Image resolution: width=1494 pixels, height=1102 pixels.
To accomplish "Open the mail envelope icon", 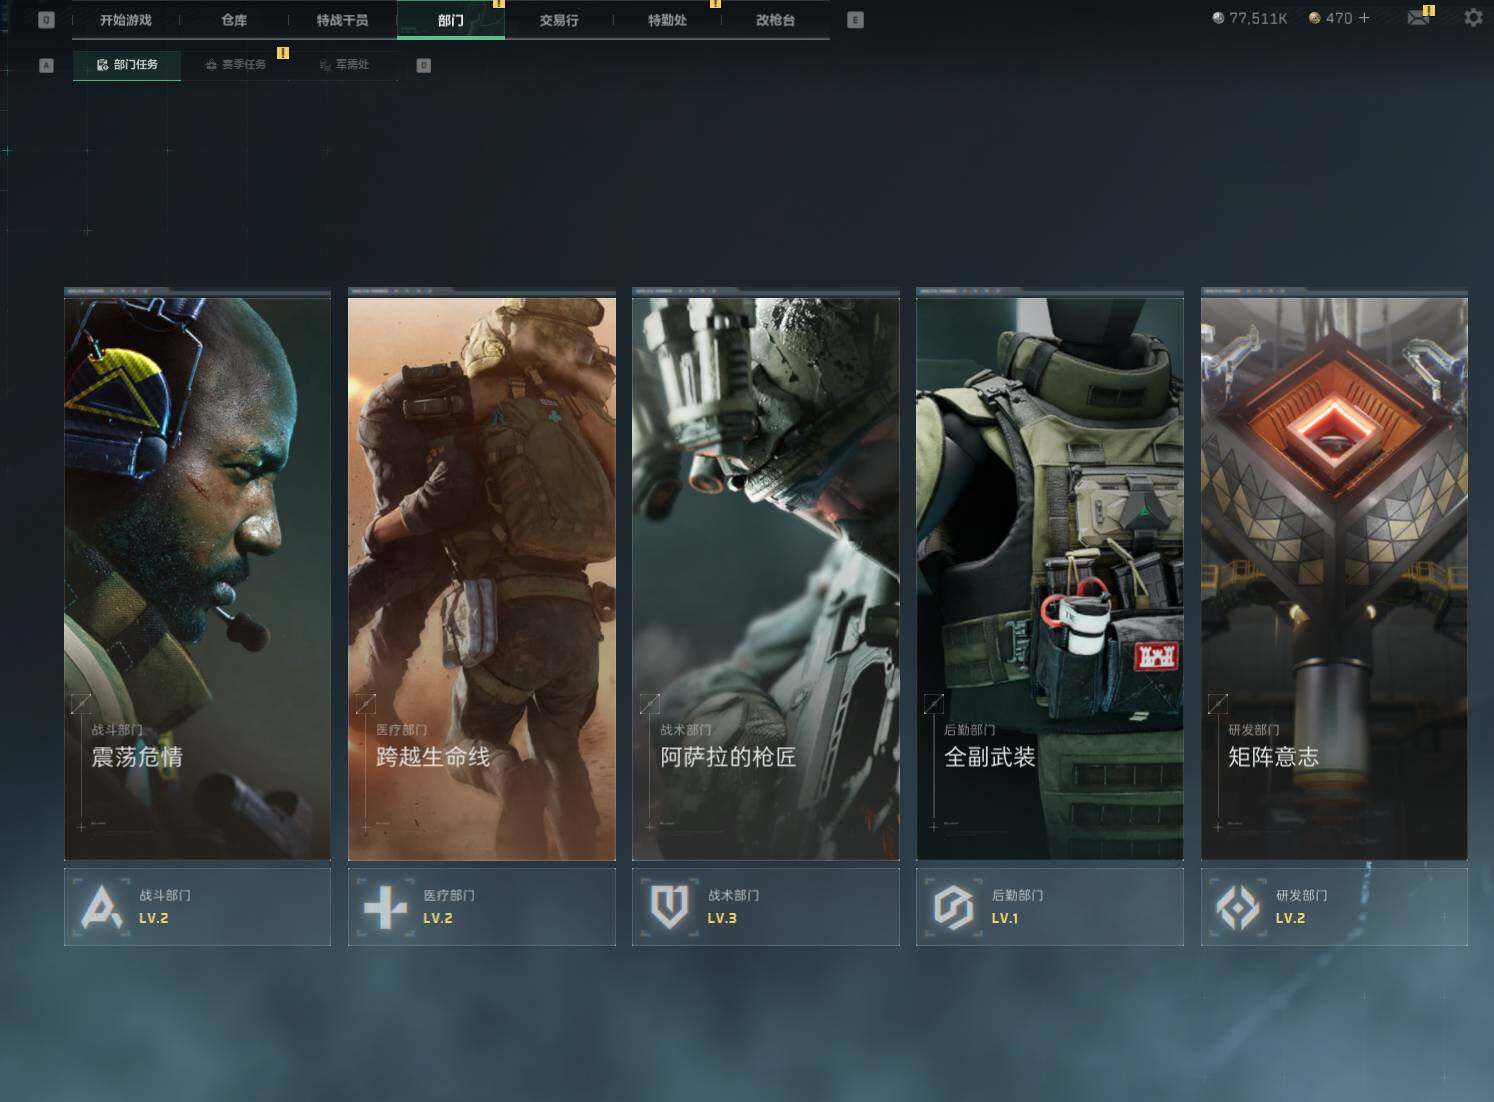I will click(1418, 18).
